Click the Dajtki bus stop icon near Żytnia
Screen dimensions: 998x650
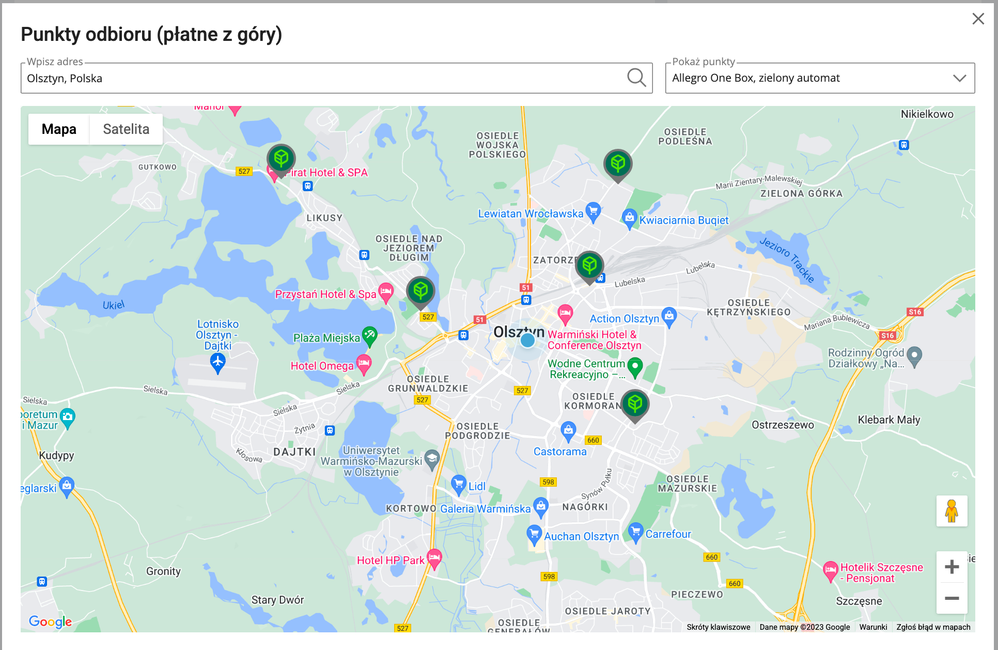coord(330,430)
